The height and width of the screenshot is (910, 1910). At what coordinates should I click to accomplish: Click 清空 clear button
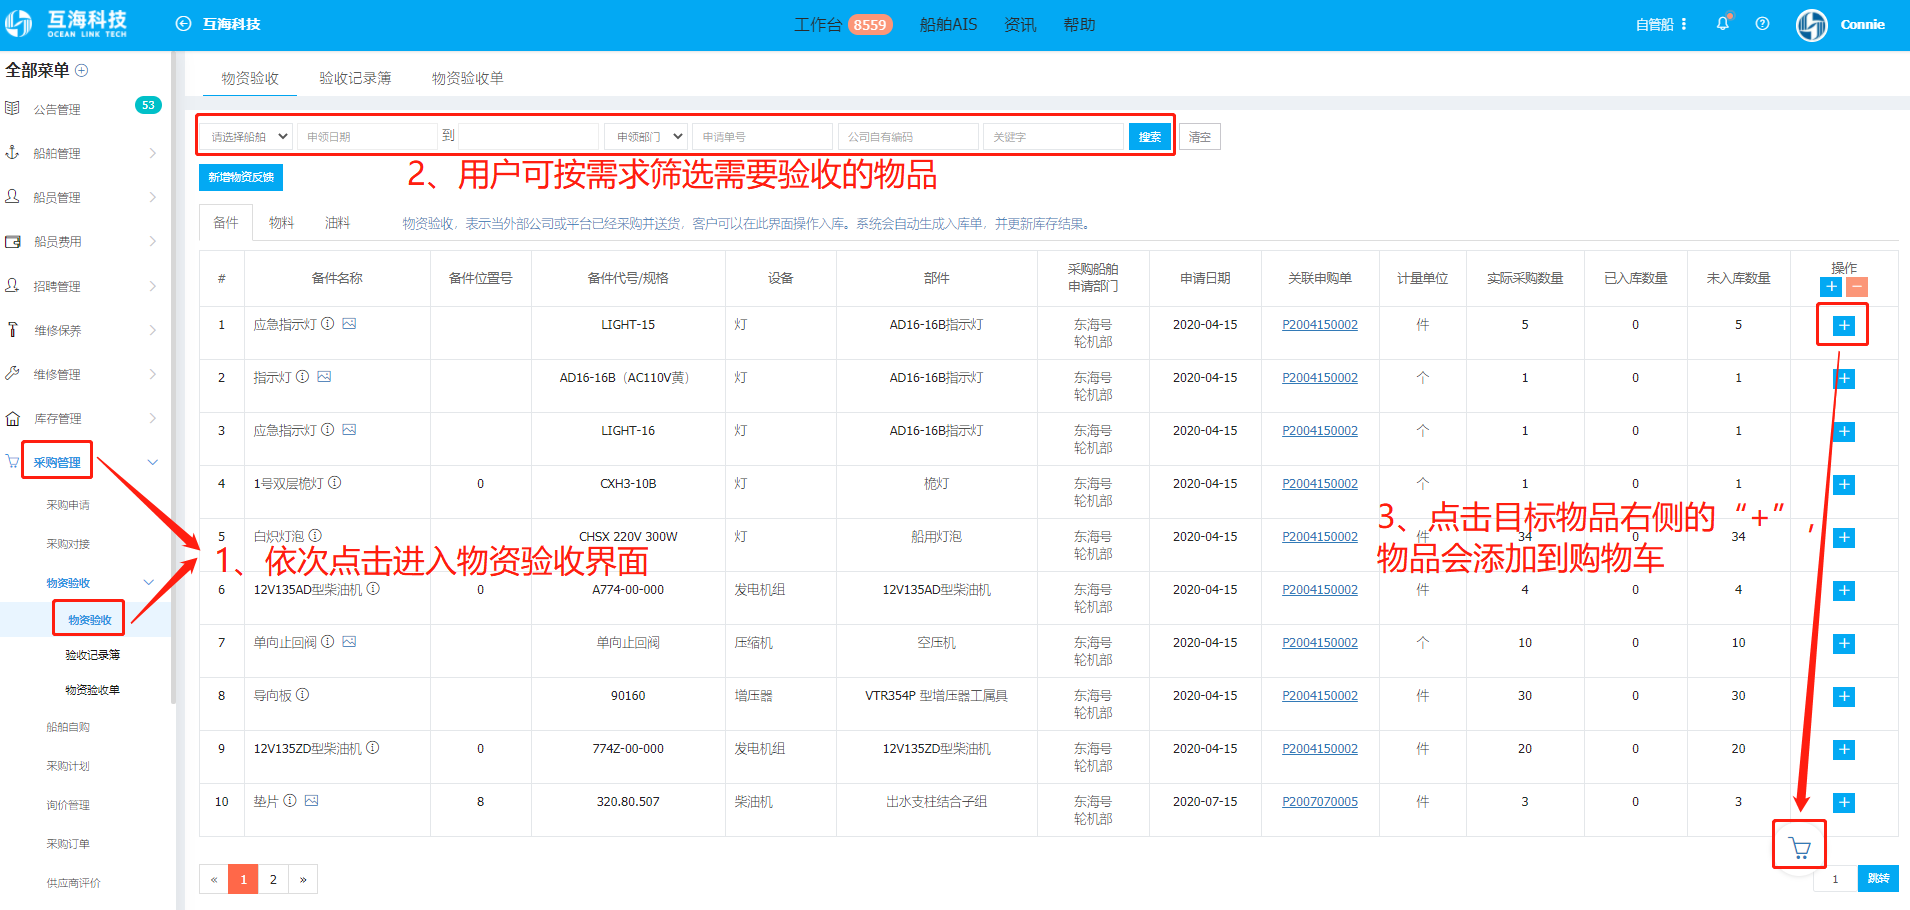tap(1200, 137)
